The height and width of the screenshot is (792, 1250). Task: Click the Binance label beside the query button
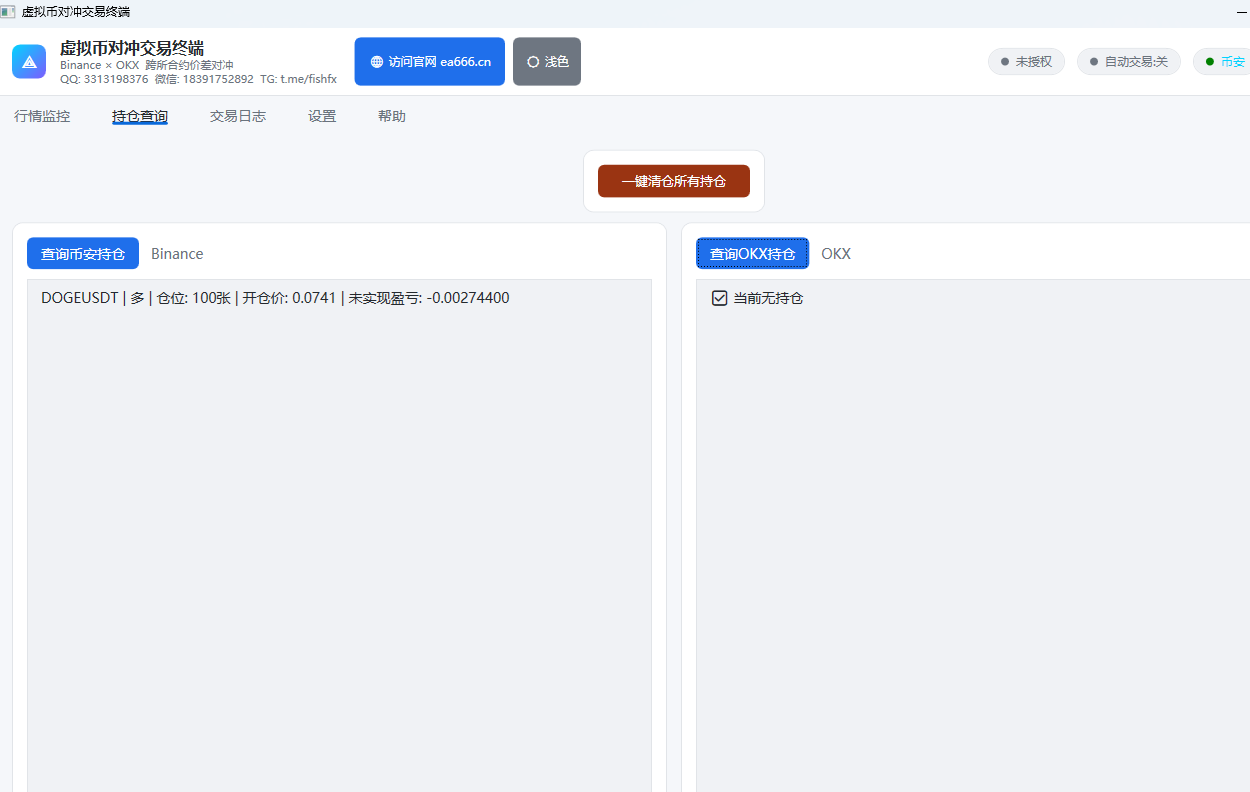177,254
